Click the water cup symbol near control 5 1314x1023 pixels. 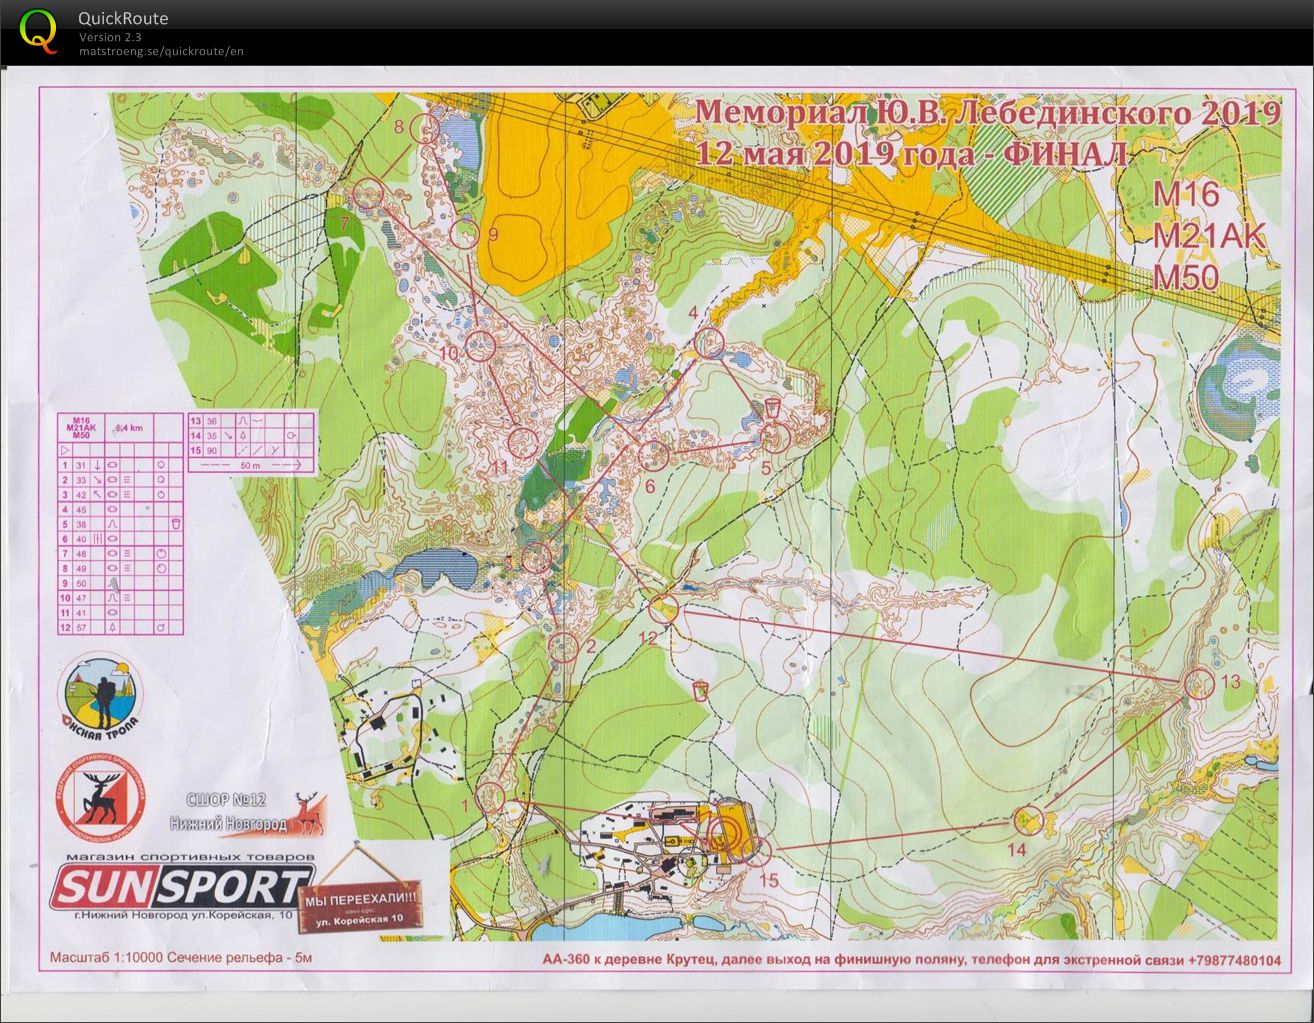[772, 407]
